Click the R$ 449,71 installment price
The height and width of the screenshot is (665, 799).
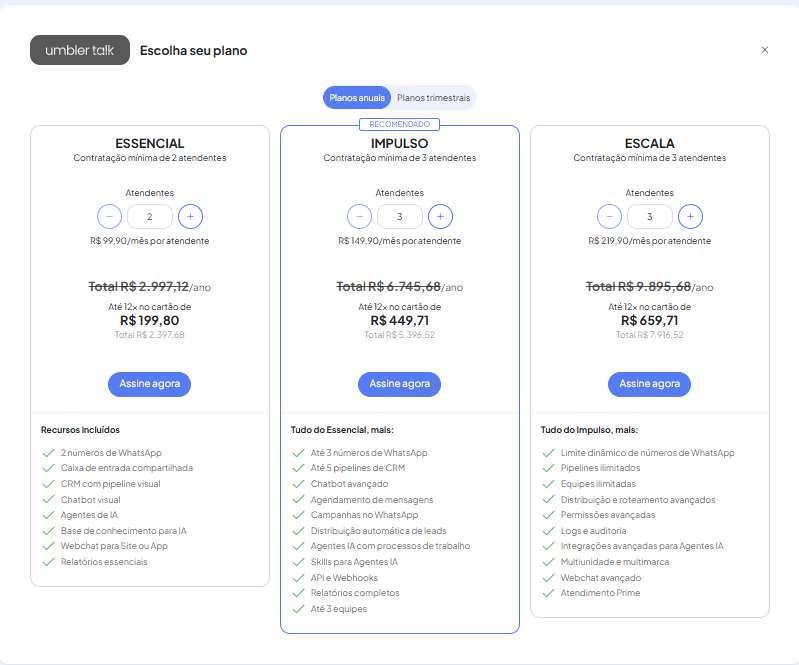[400, 321]
